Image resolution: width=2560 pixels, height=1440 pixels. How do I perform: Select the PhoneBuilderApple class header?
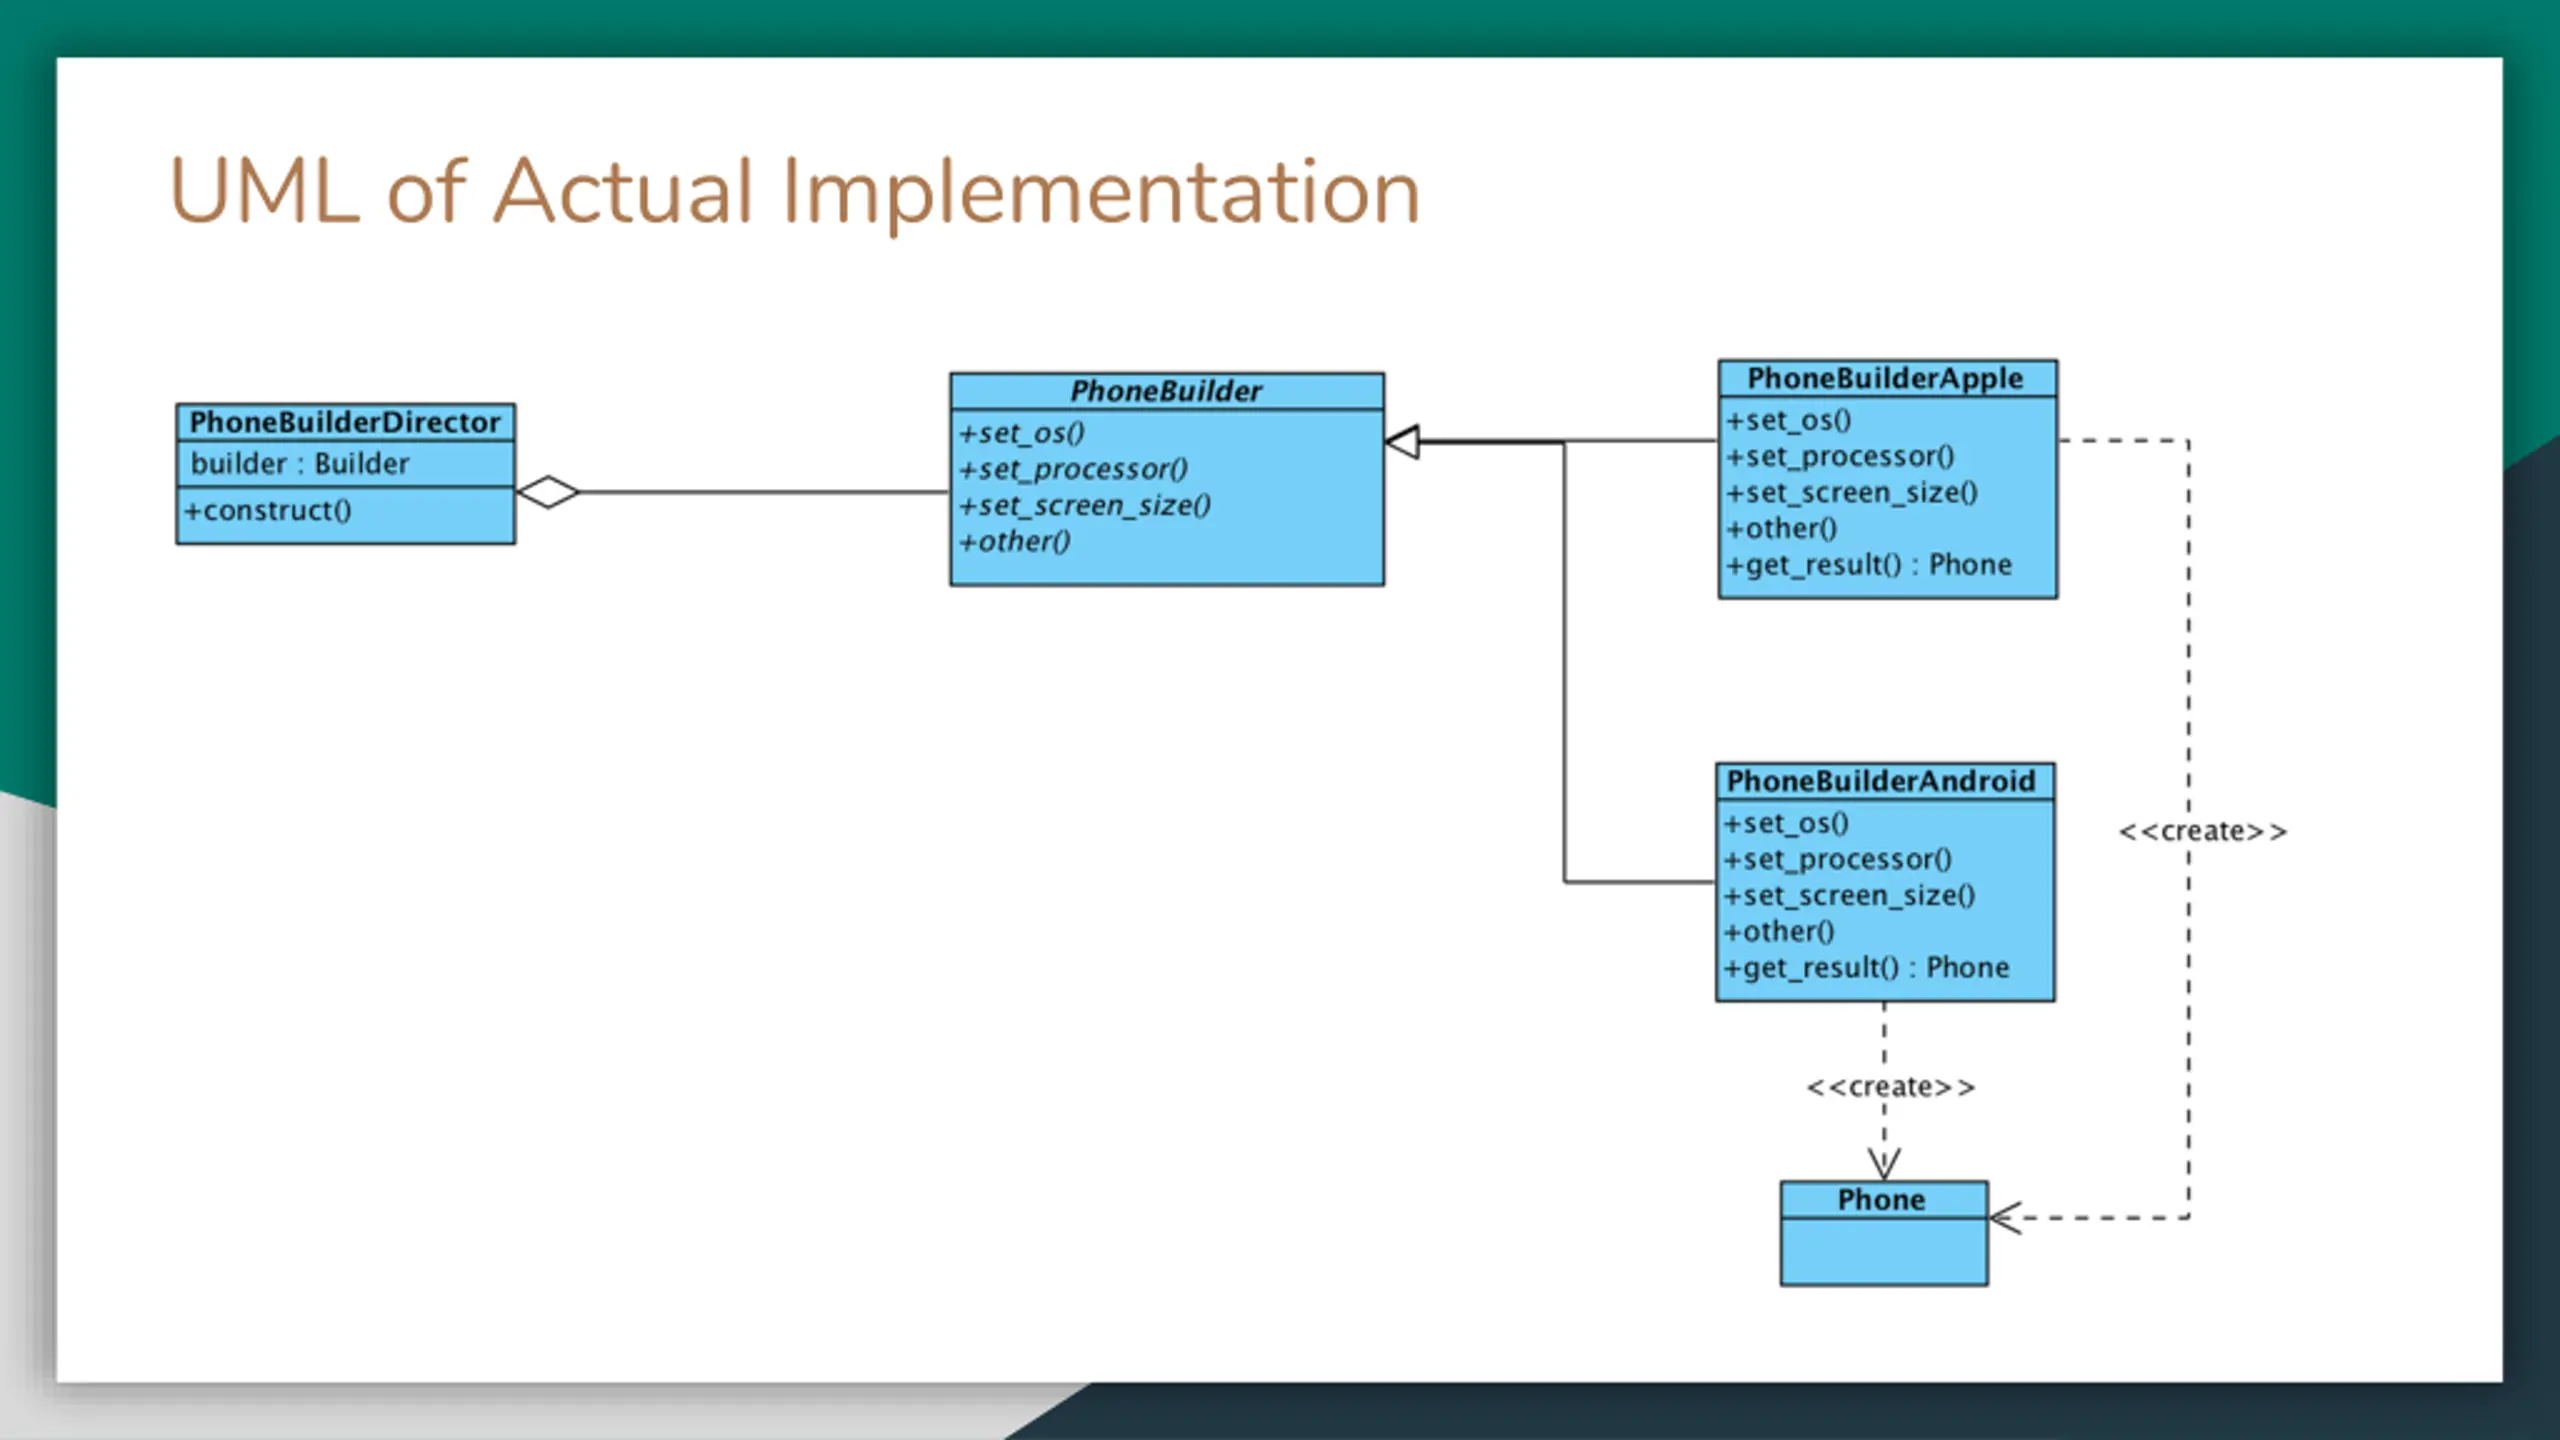point(1886,378)
